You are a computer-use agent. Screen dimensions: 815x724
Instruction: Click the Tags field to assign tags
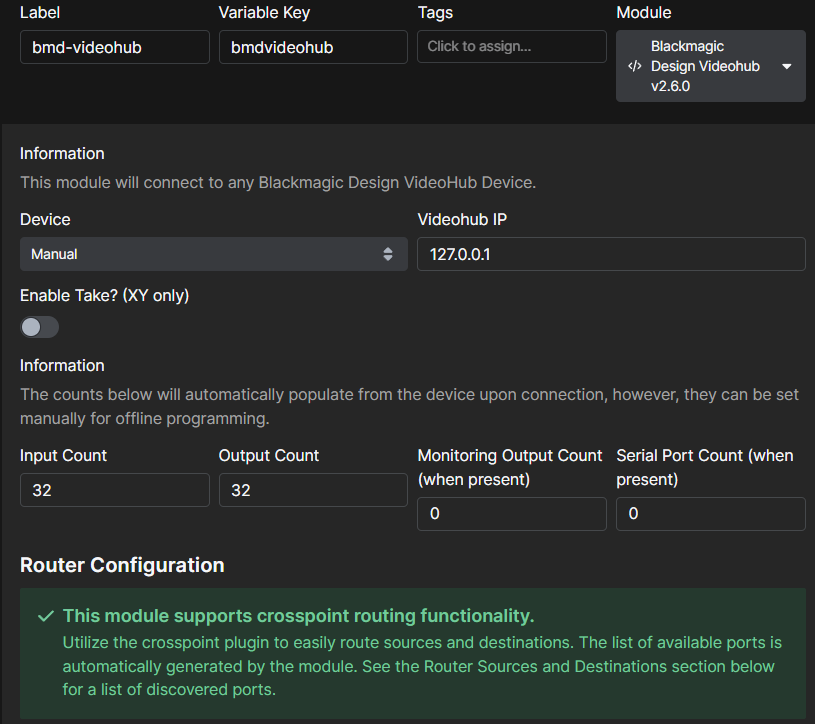click(511, 47)
